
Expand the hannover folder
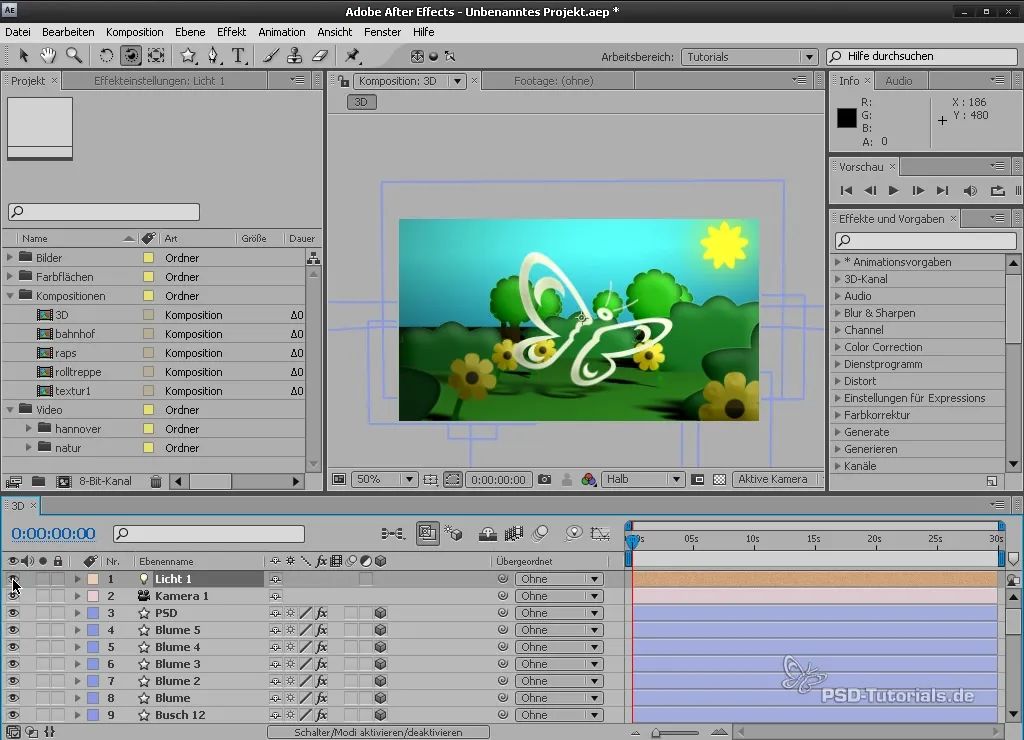(x=29, y=428)
